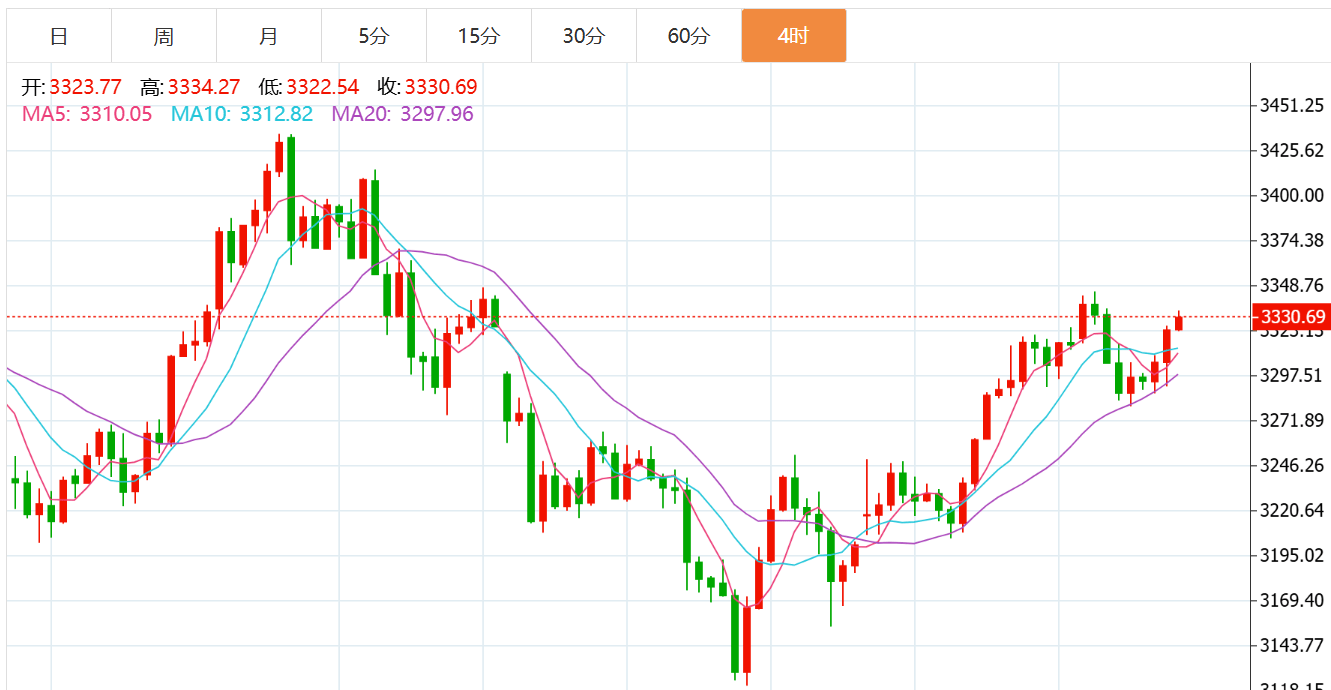The height and width of the screenshot is (690, 1331).
Task: Open the 月 monthly chart tab
Action: tap(268, 37)
